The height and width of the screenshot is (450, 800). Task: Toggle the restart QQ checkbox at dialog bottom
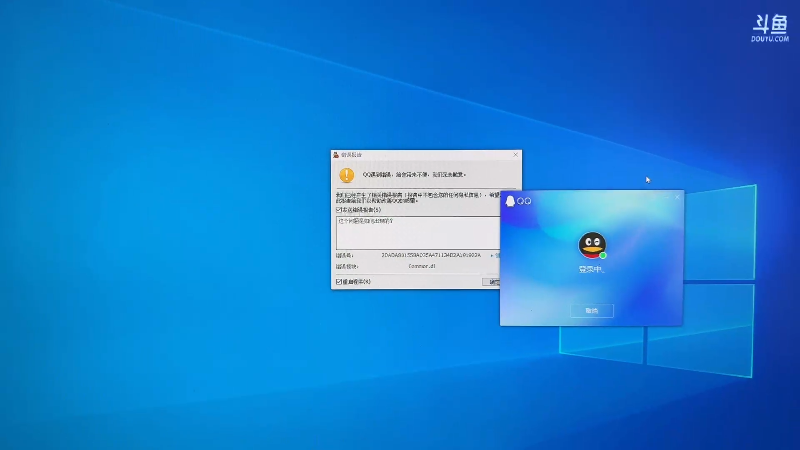click(x=339, y=282)
